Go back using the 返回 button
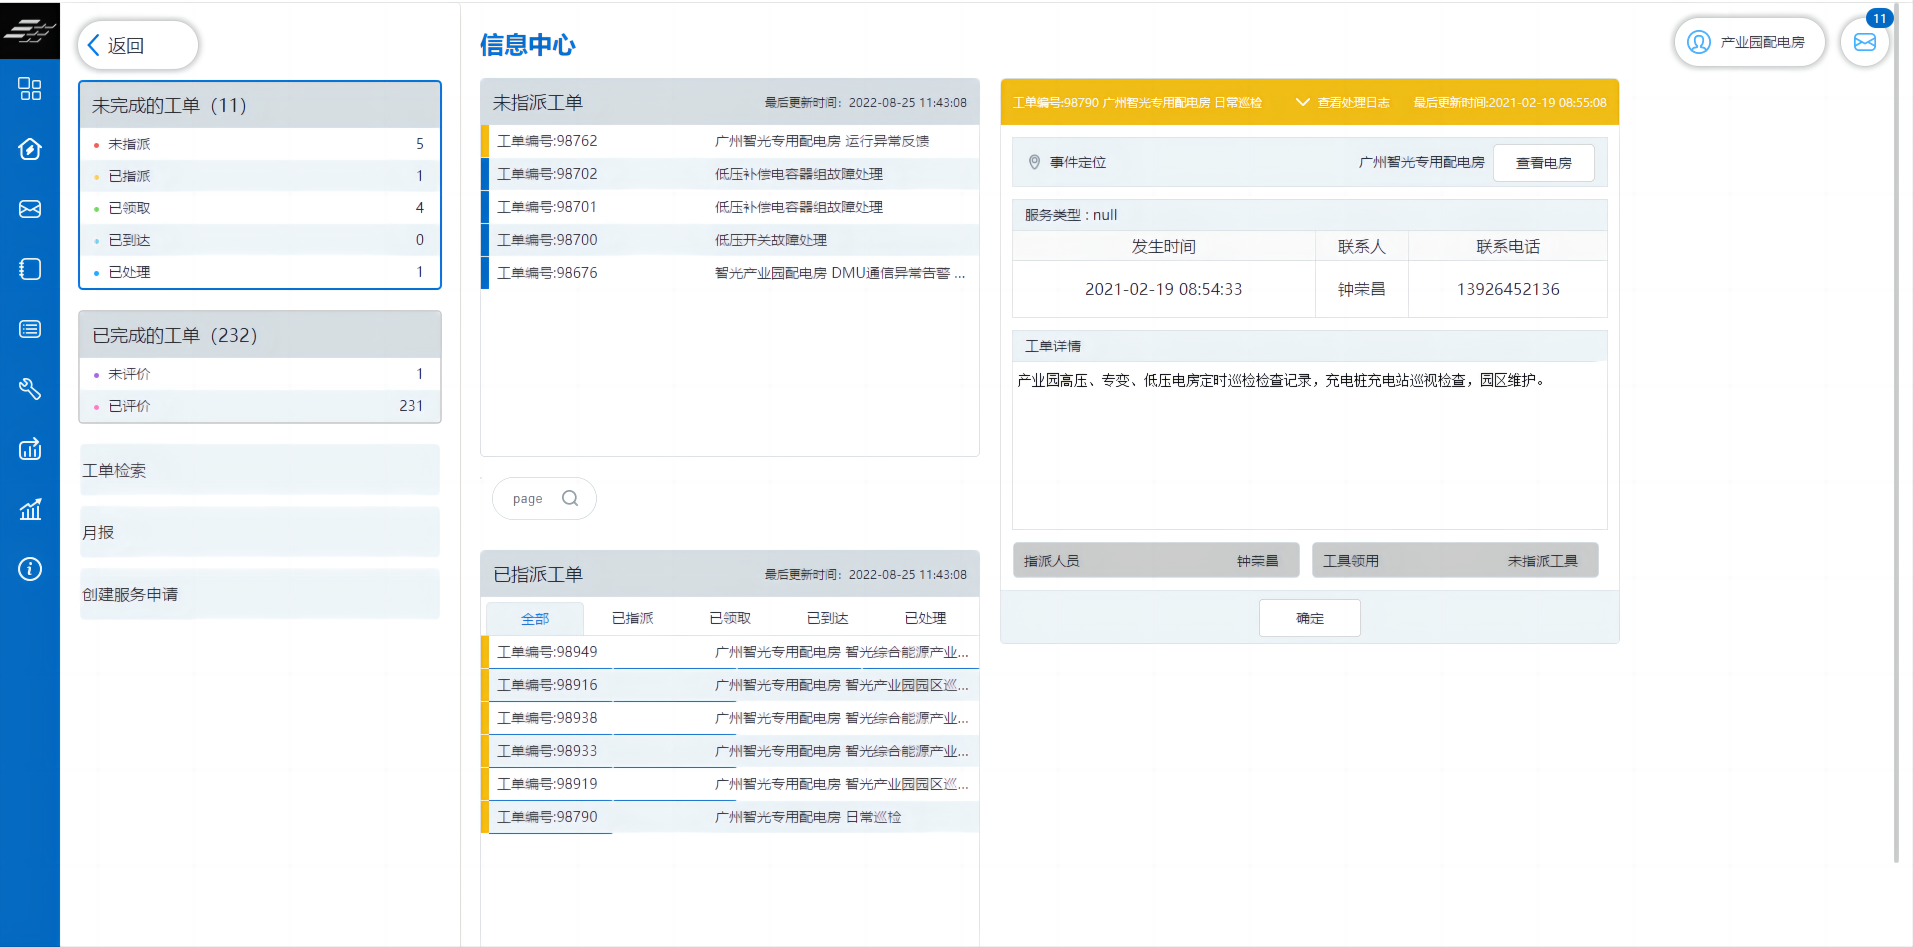Screen dimensions: 1913x947 pyautogui.click(x=138, y=45)
